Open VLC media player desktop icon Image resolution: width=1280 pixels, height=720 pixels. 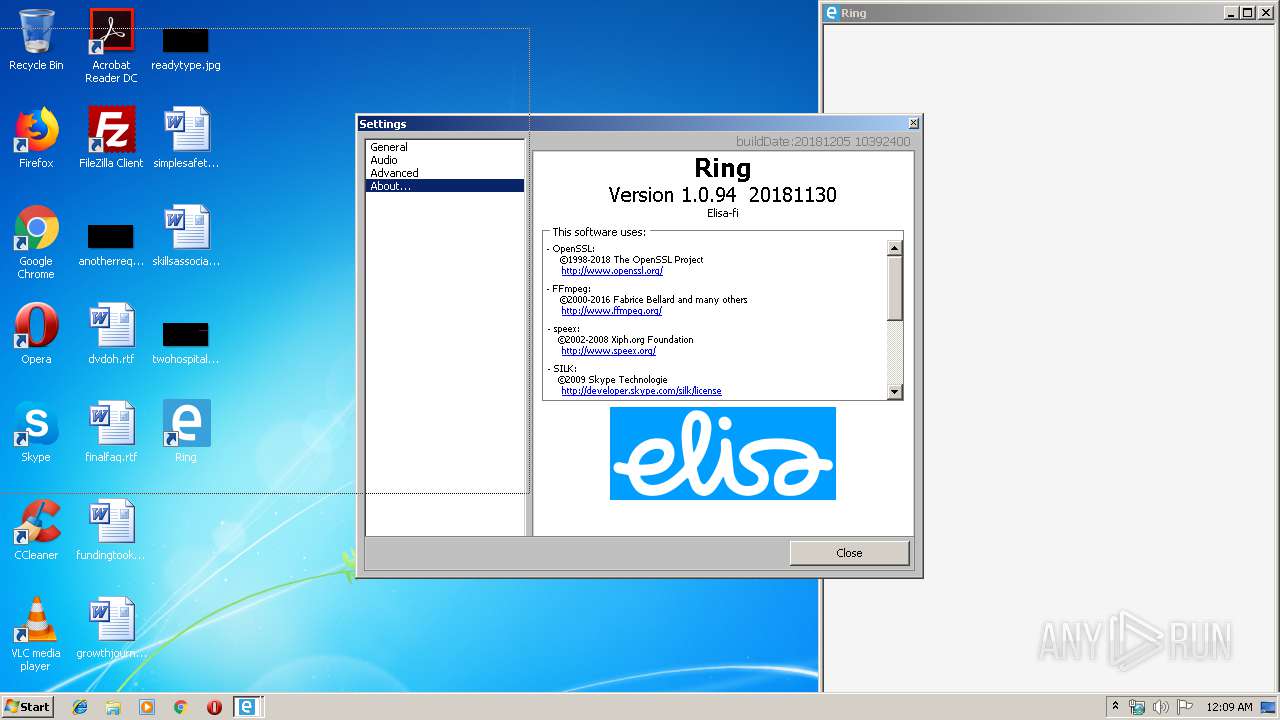click(x=36, y=634)
